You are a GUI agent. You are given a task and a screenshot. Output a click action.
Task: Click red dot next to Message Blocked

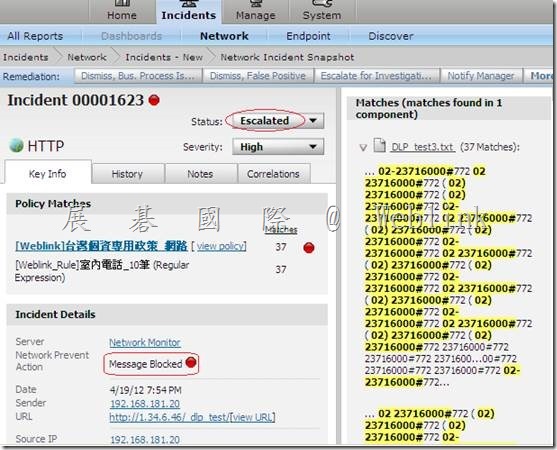coord(191,362)
